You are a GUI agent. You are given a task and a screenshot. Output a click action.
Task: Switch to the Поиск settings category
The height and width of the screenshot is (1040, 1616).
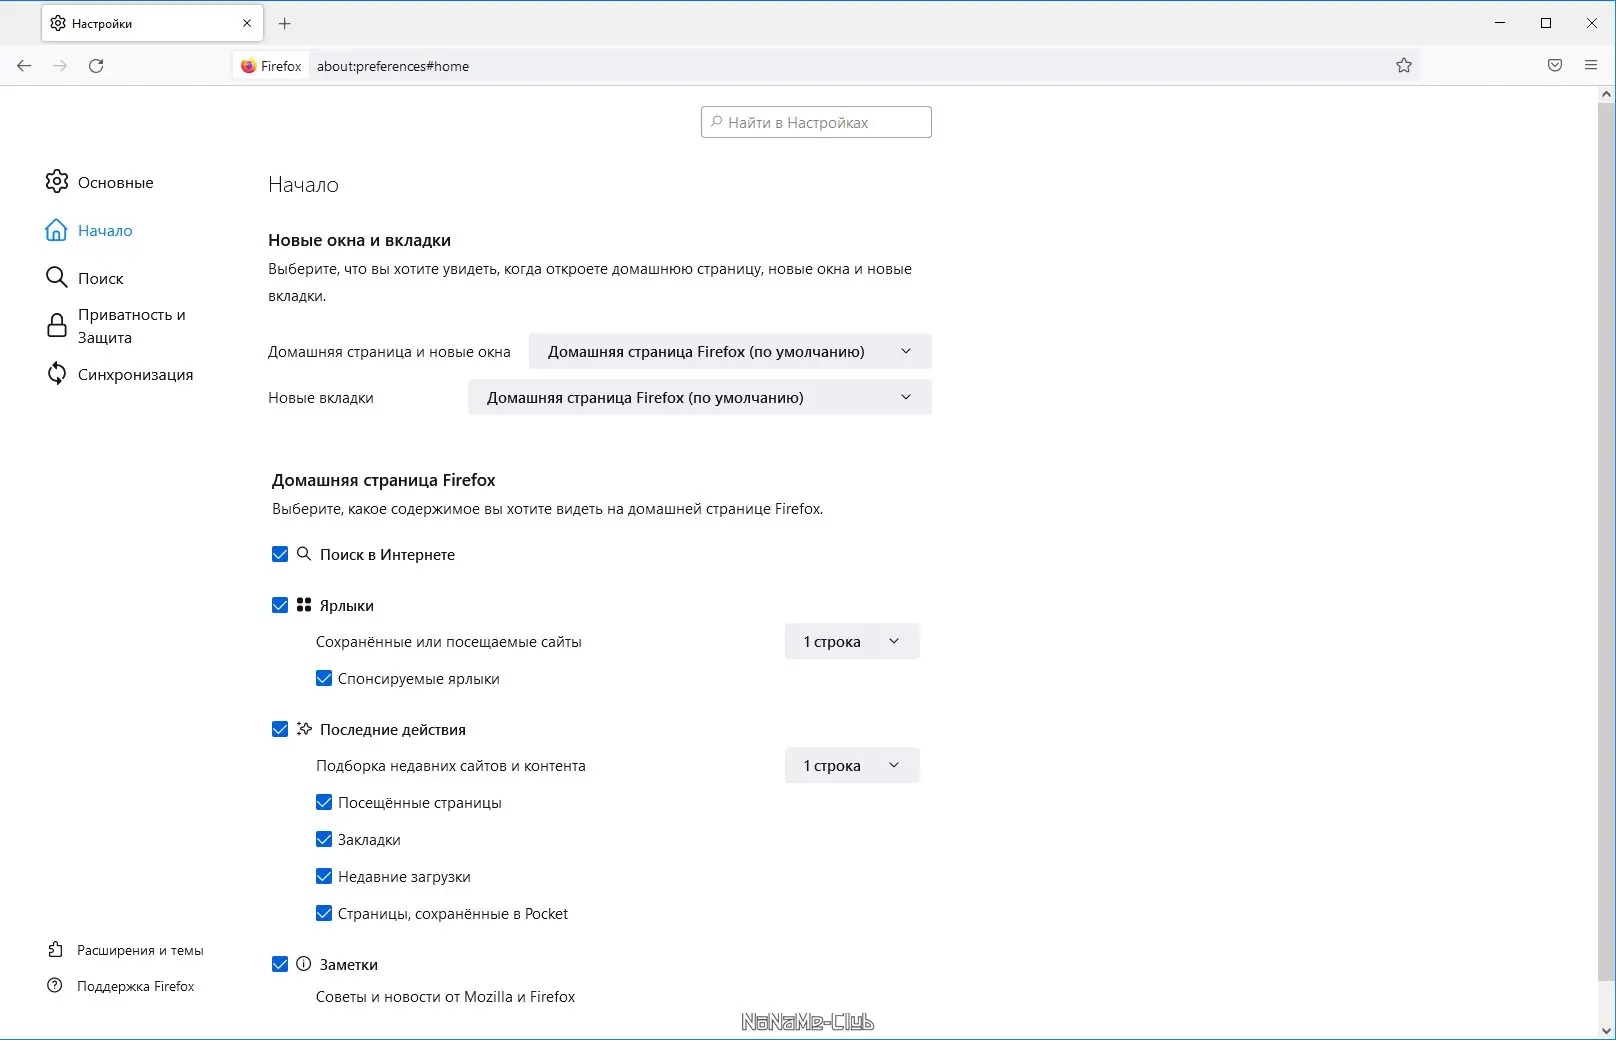point(100,278)
